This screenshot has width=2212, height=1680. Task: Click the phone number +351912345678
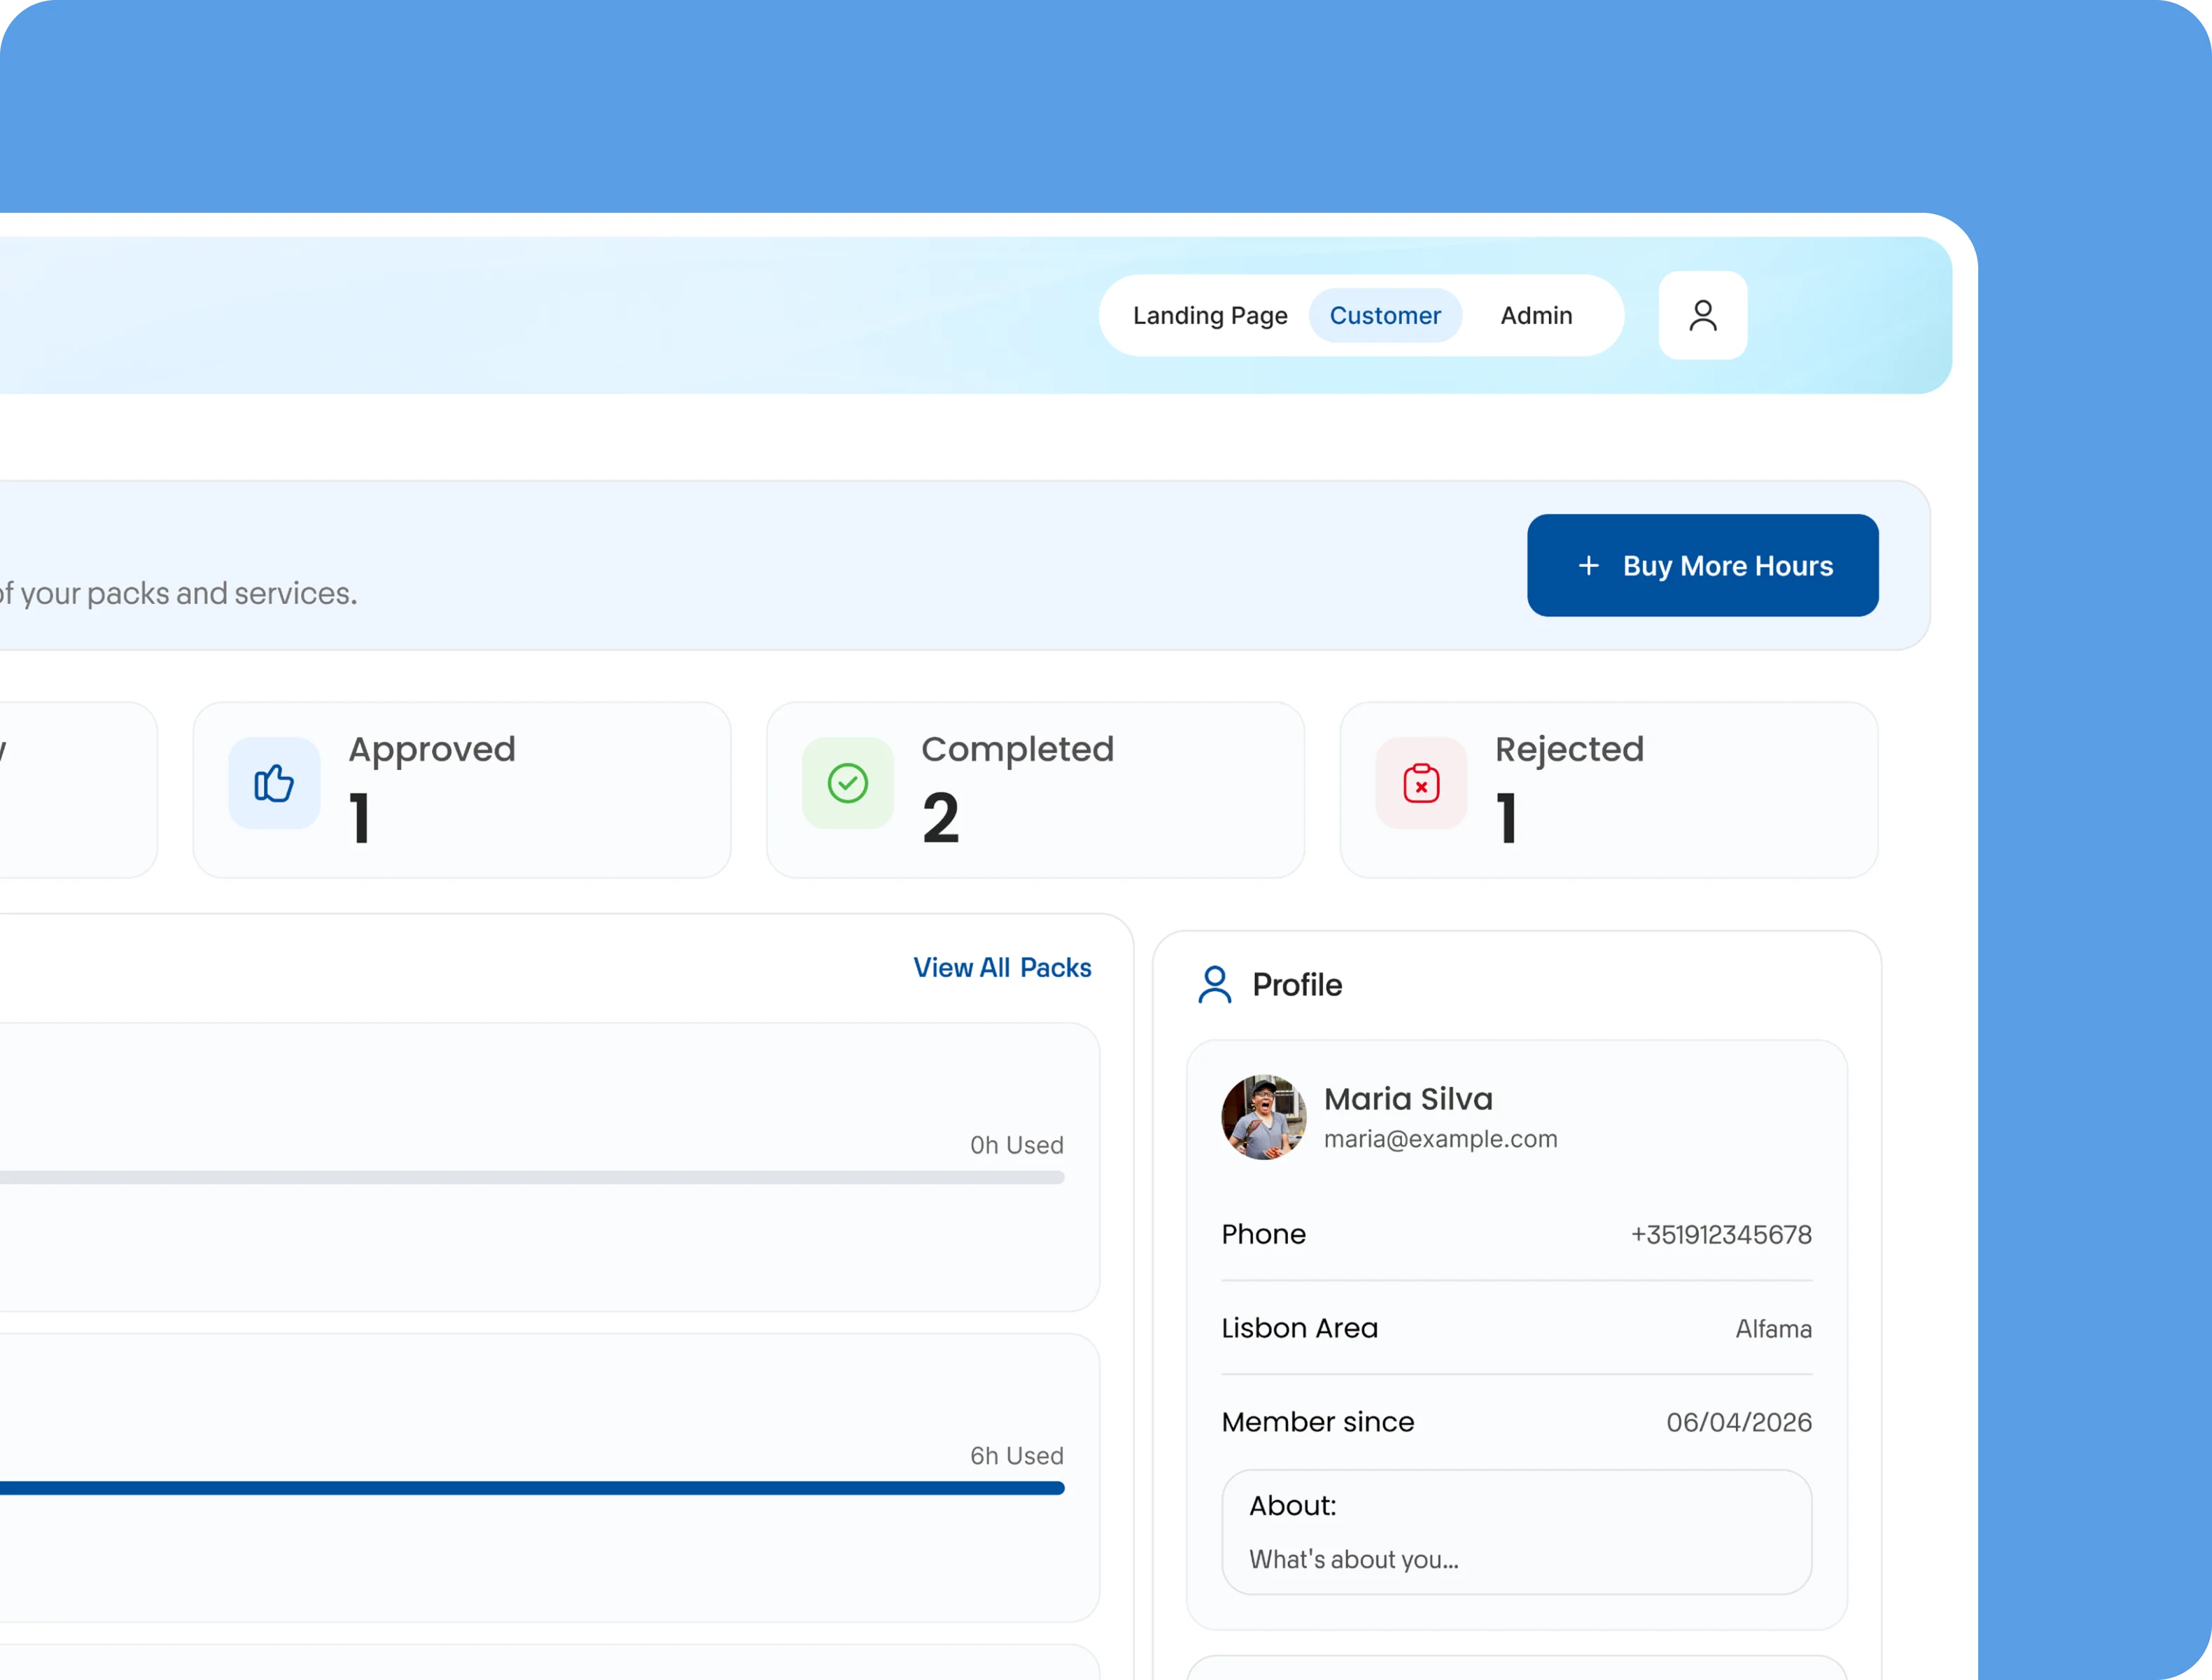tap(1721, 1234)
